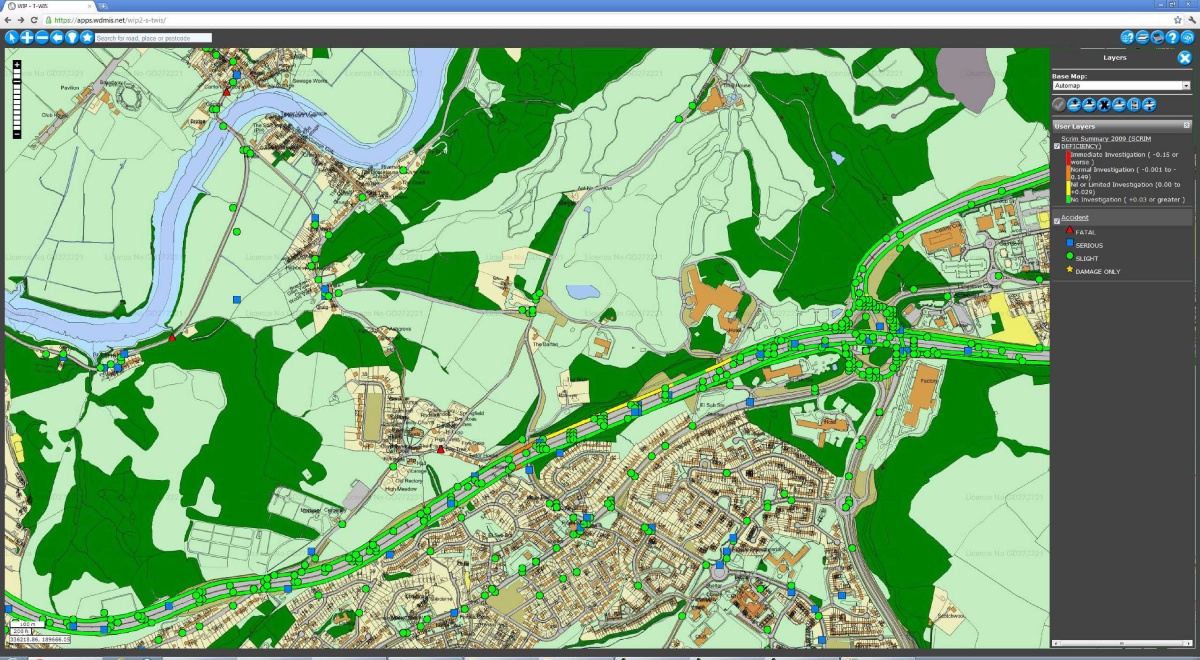Screen dimensions: 1200x660
Task: Reload the page with browser refresh button
Action: tap(33, 20)
